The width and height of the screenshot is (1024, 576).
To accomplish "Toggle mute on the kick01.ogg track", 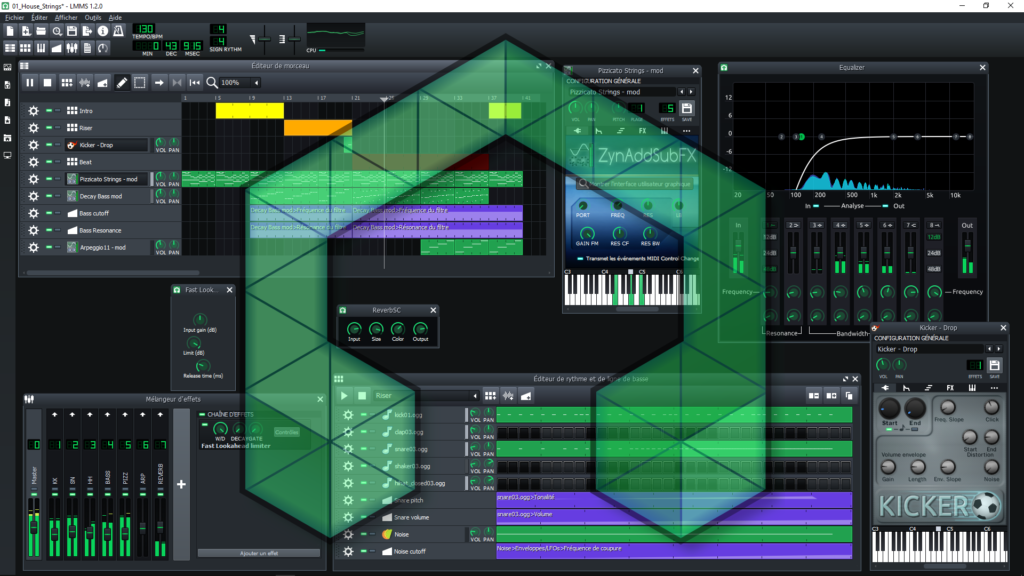I will pos(362,414).
